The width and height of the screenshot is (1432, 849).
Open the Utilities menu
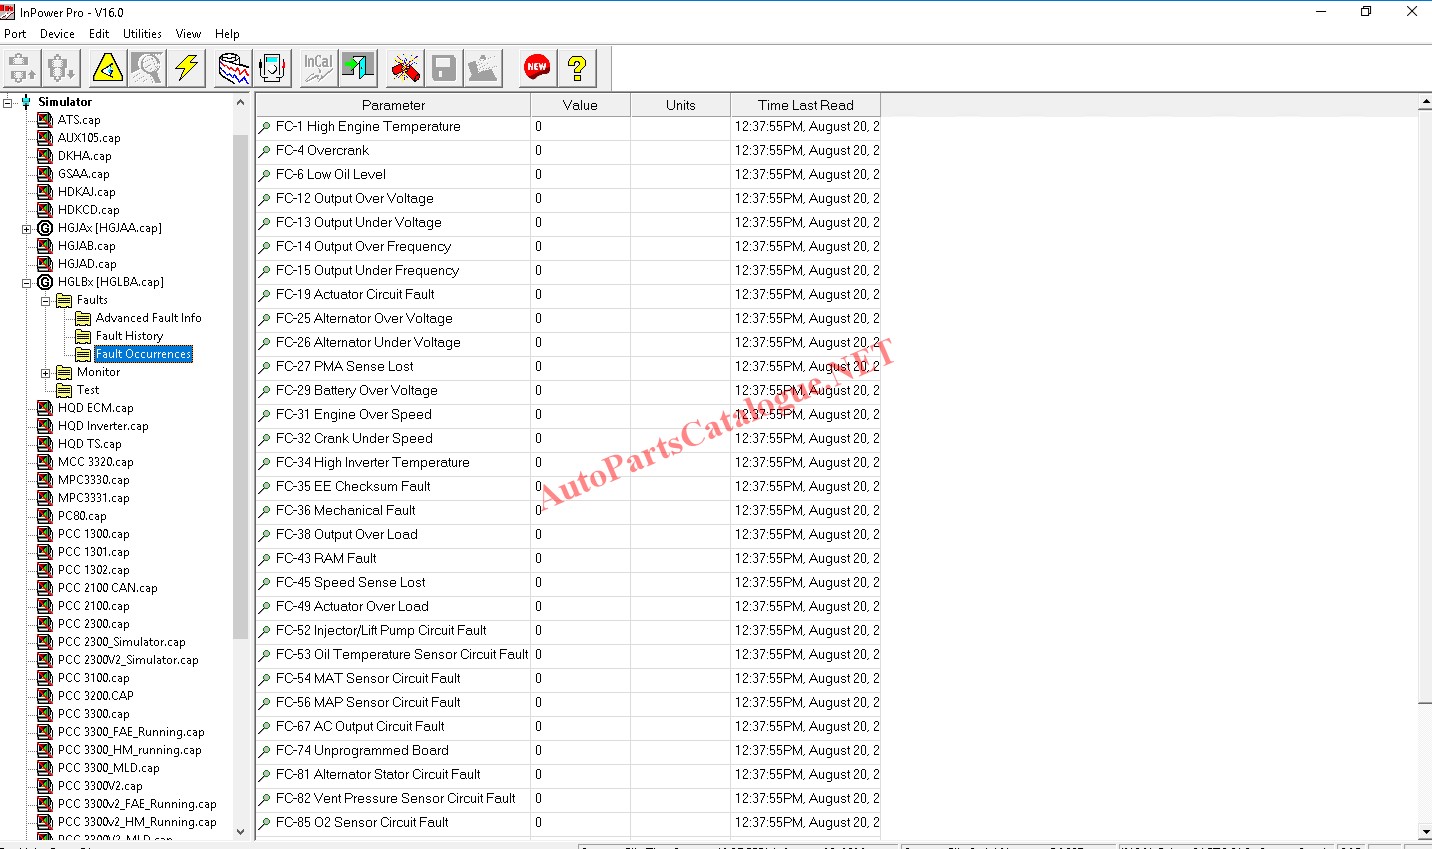click(x=142, y=34)
